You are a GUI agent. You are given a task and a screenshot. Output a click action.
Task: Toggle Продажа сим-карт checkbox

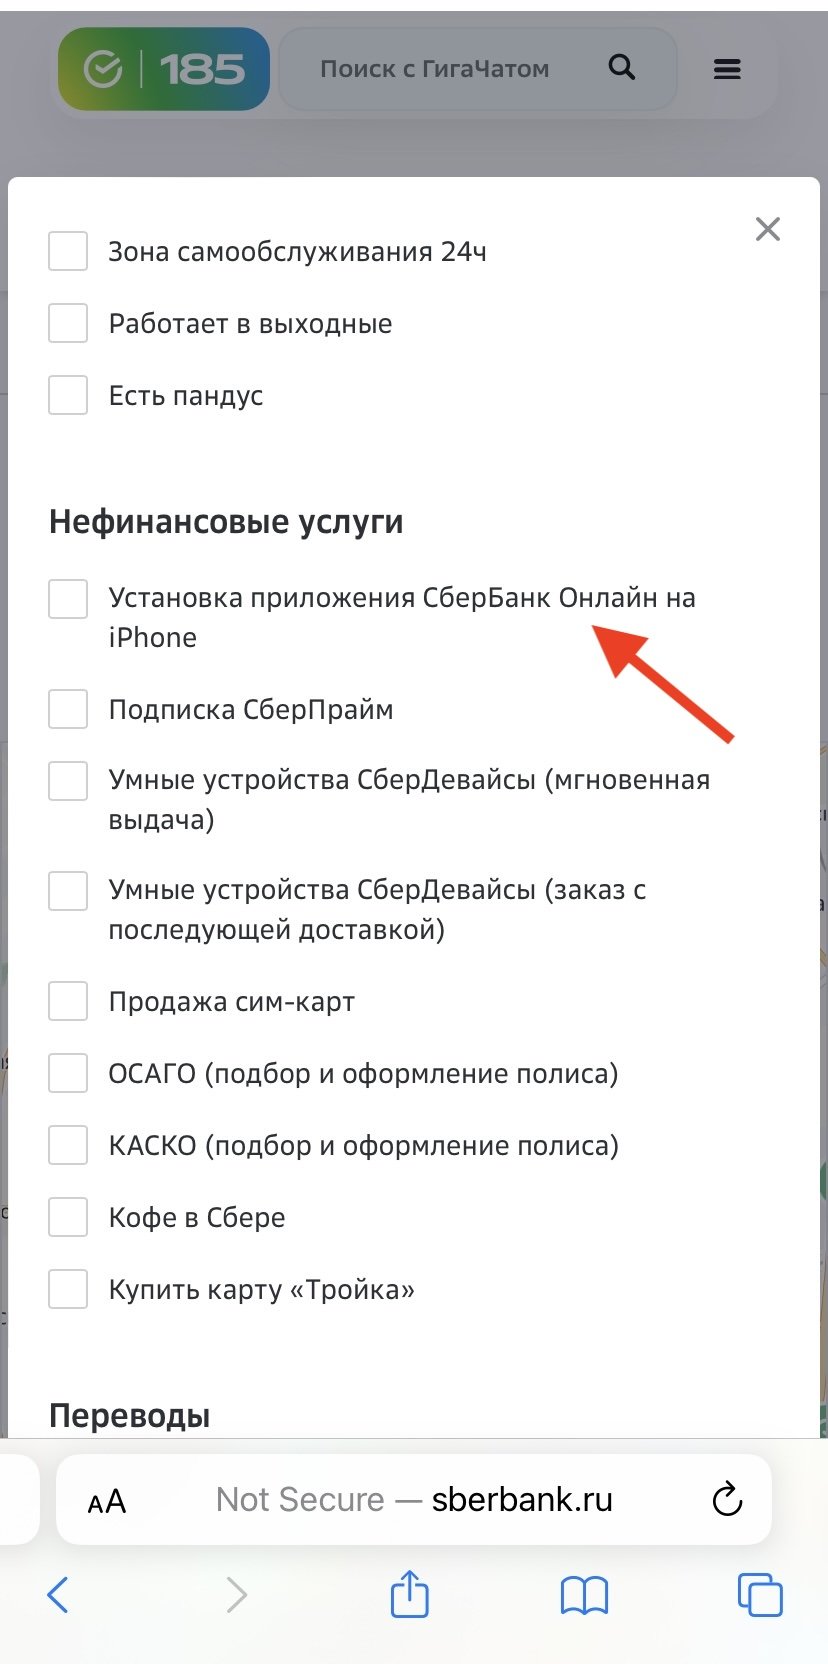[68, 1001]
